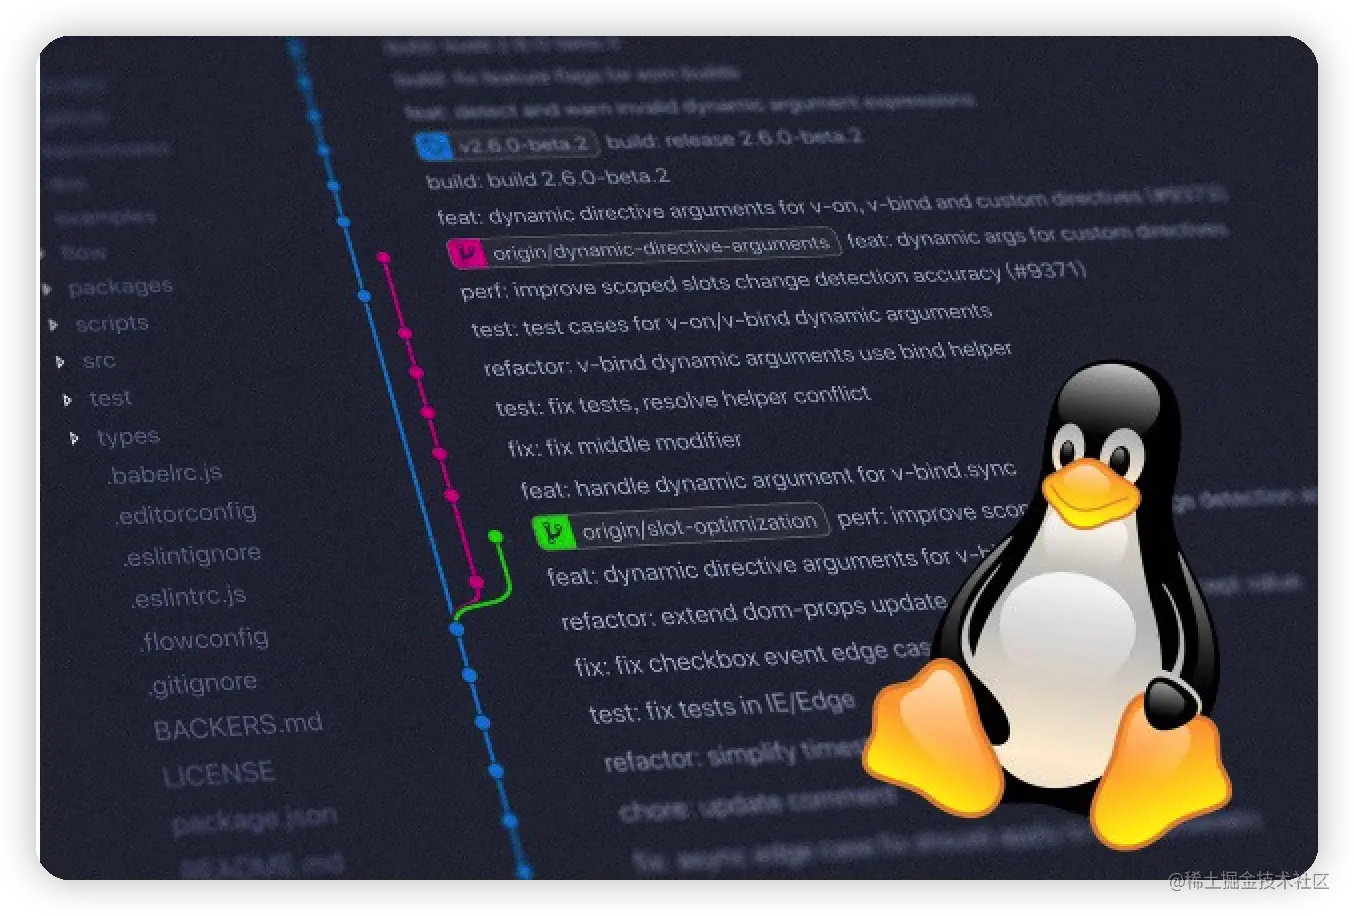Open the .gitignore file
Screen dimensions: 1354x916
[x=203, y=684]
